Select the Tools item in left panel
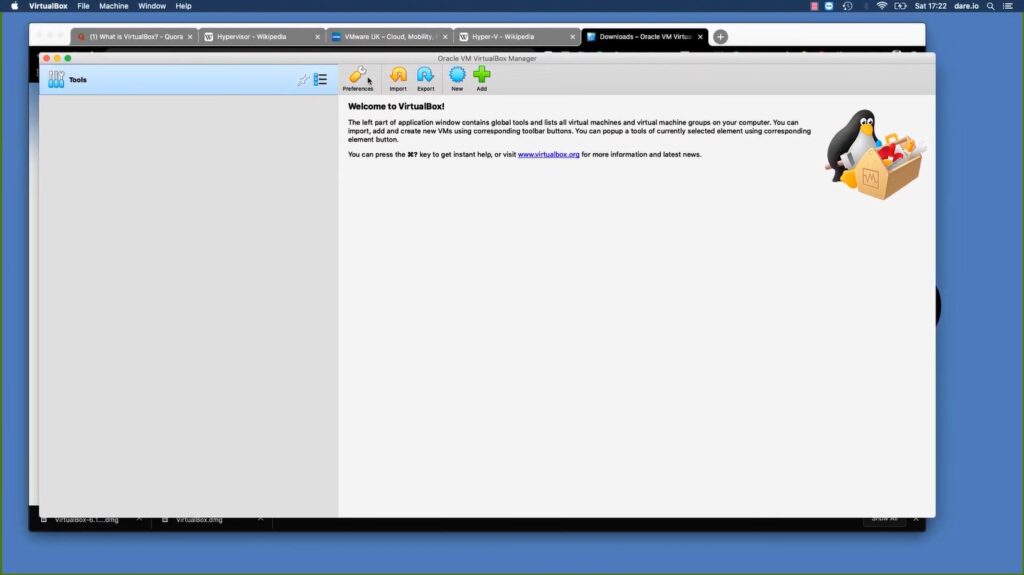 (188, 80)
